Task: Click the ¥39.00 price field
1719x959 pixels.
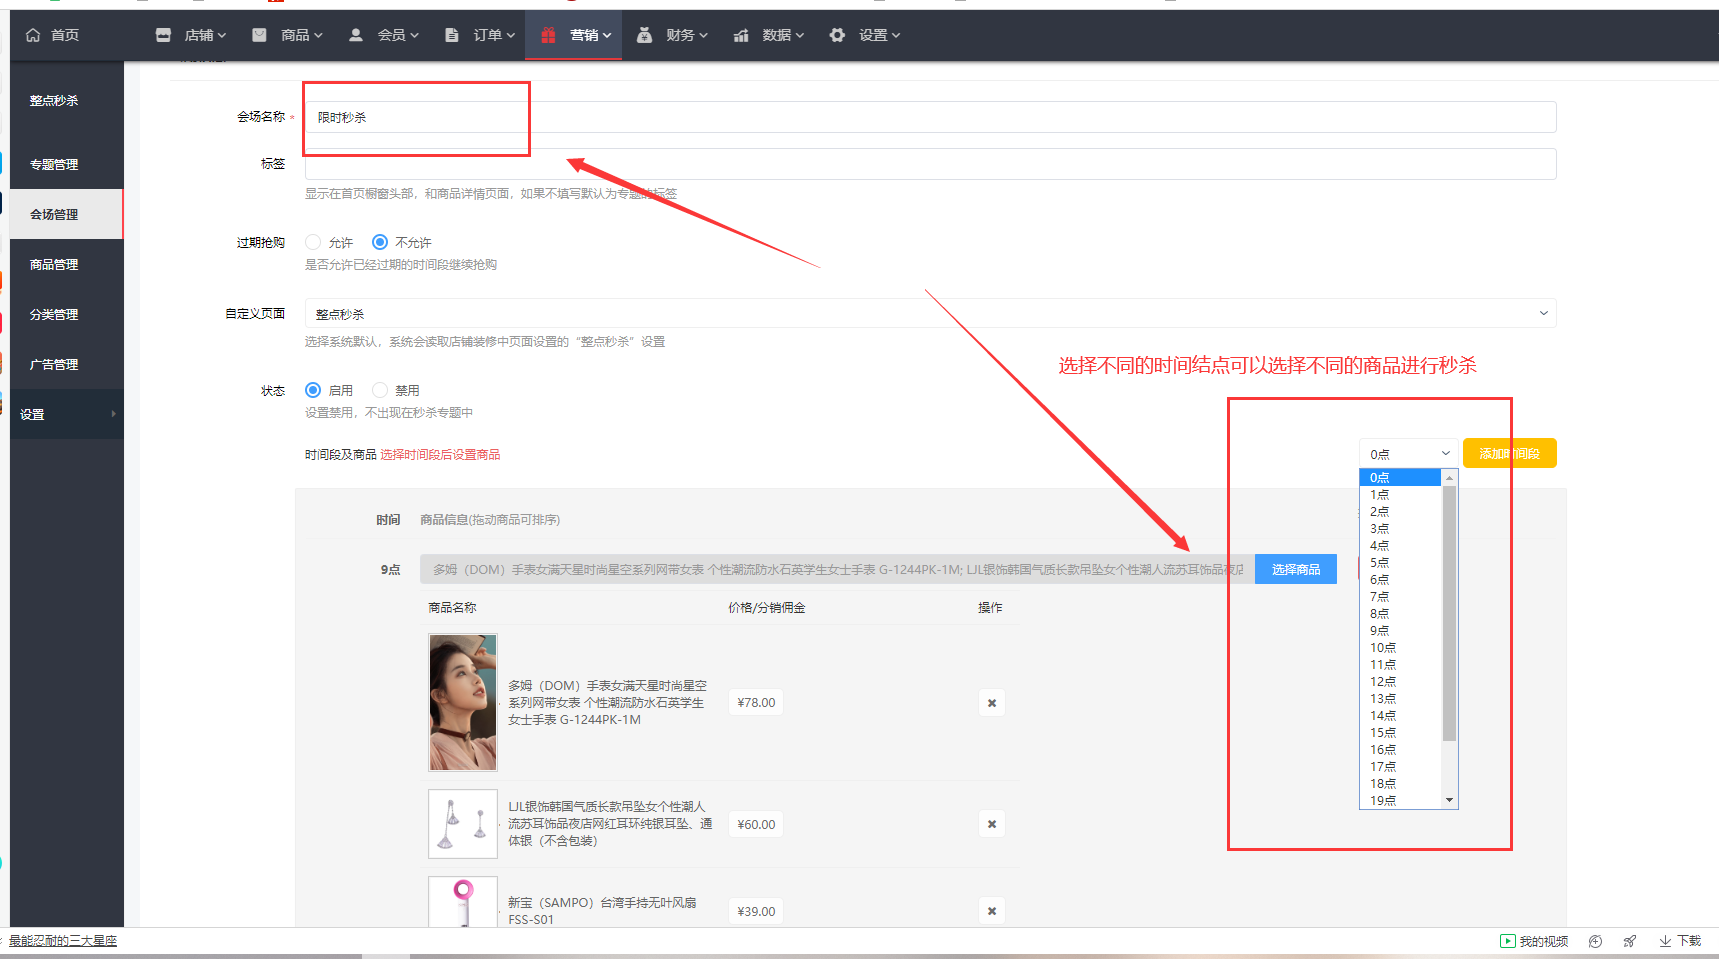Action: click(x=756, y=911)
